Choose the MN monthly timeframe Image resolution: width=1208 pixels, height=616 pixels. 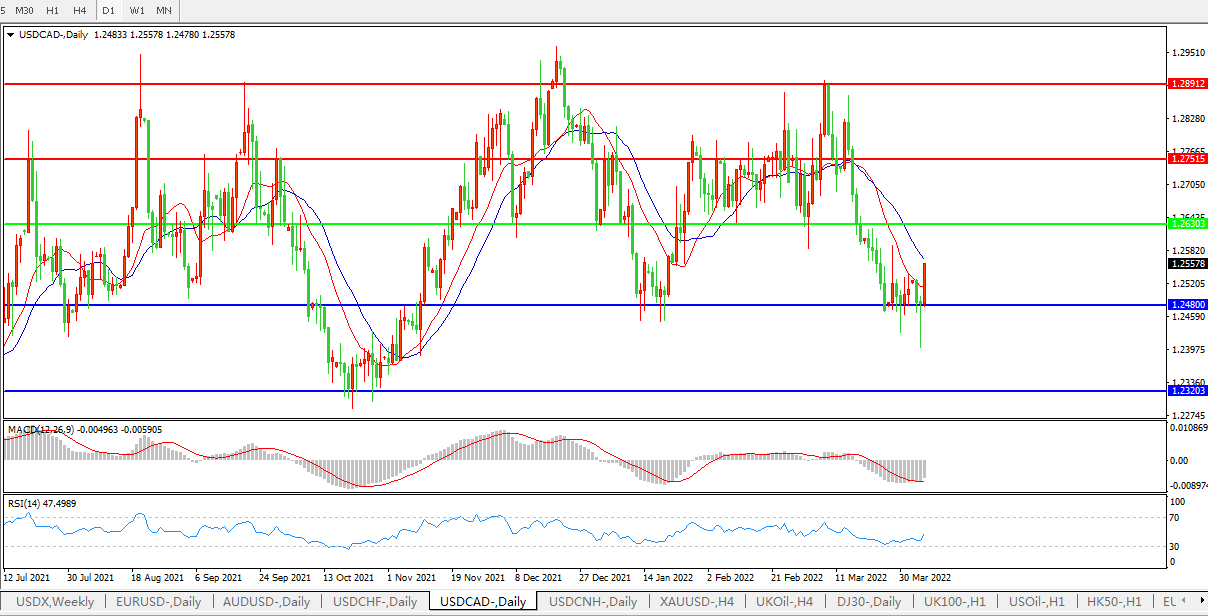(x=164, y=10)
